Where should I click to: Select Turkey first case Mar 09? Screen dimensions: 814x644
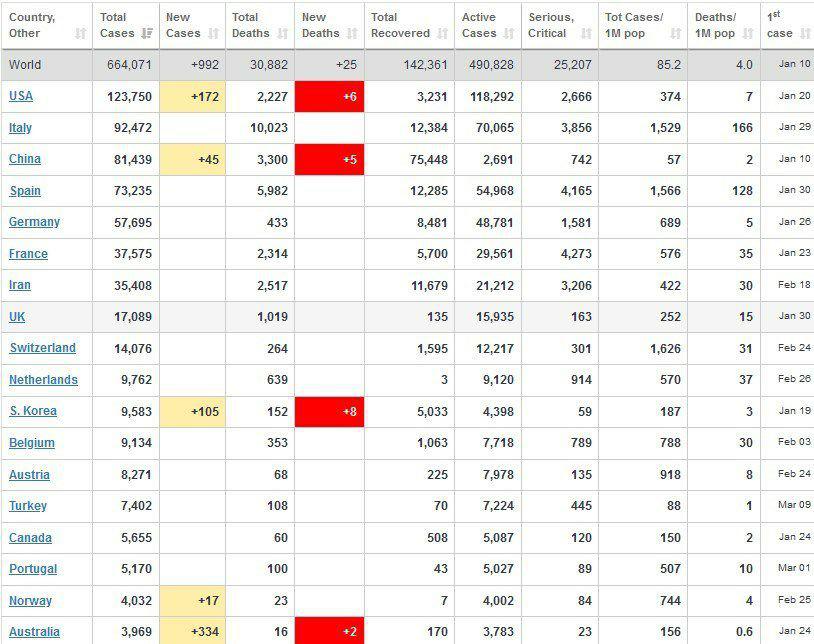794,505
